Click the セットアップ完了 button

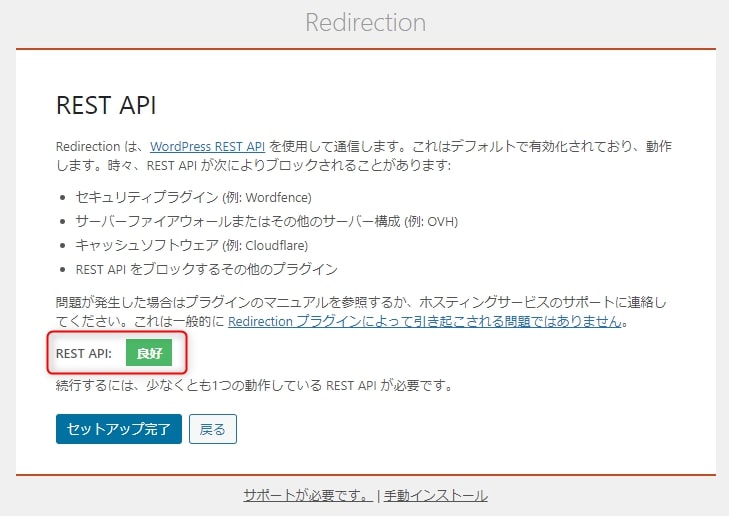(x=119, y=429)
